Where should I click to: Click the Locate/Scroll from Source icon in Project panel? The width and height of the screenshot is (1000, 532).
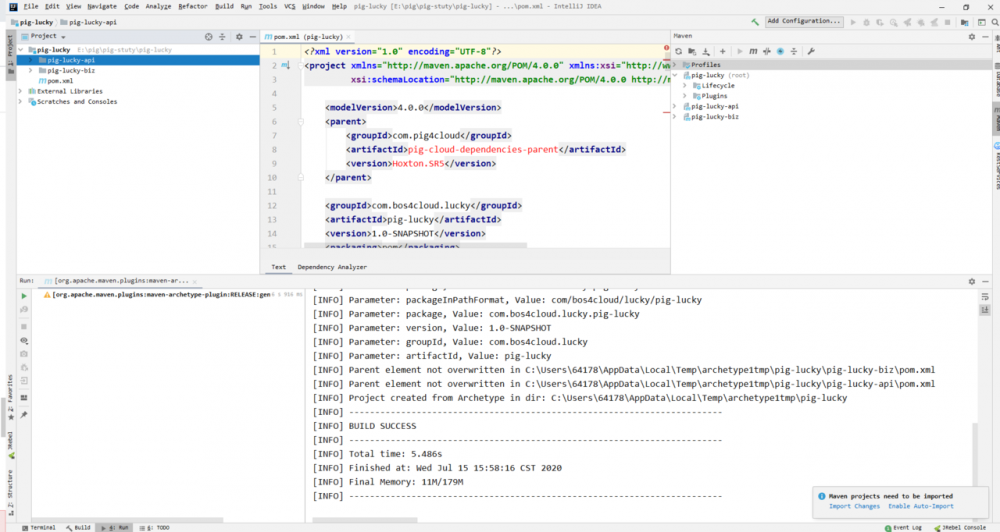(x=209, y=36)
